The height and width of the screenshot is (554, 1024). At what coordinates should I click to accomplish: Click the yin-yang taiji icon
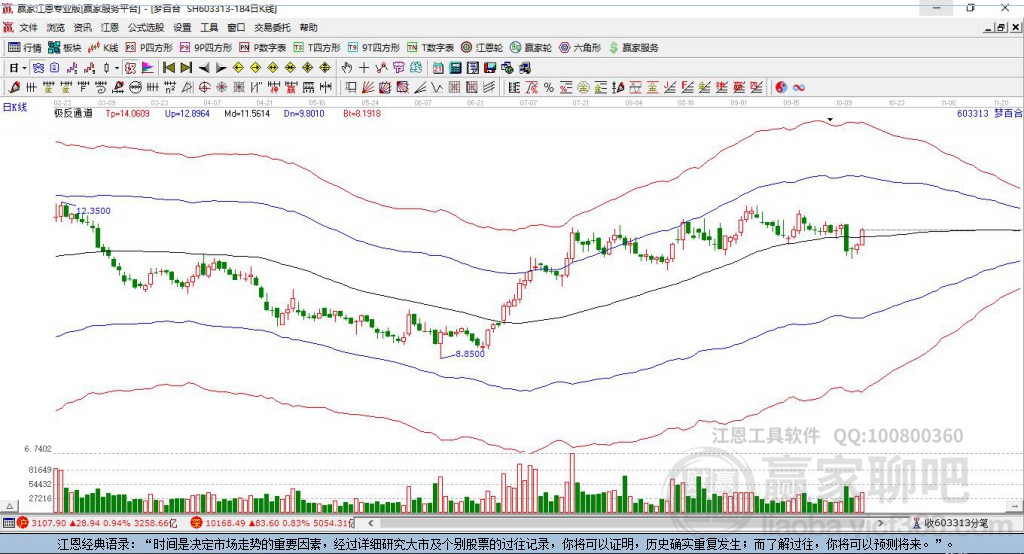781,87
